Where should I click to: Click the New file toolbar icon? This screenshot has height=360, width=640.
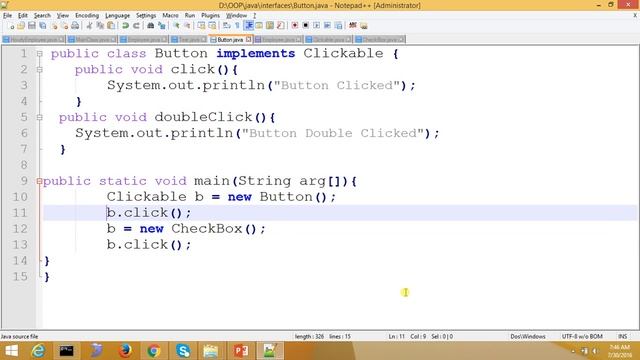pos(11,25)
